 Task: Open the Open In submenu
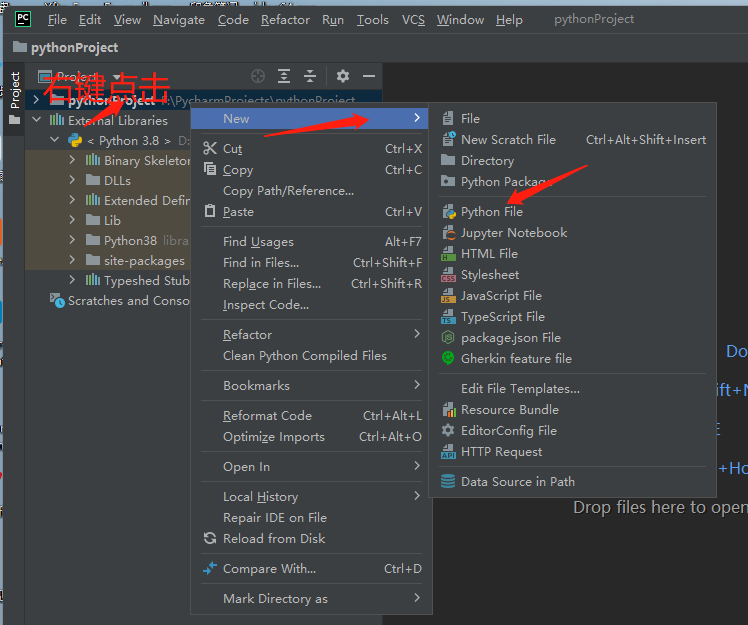tap(312, 467)
